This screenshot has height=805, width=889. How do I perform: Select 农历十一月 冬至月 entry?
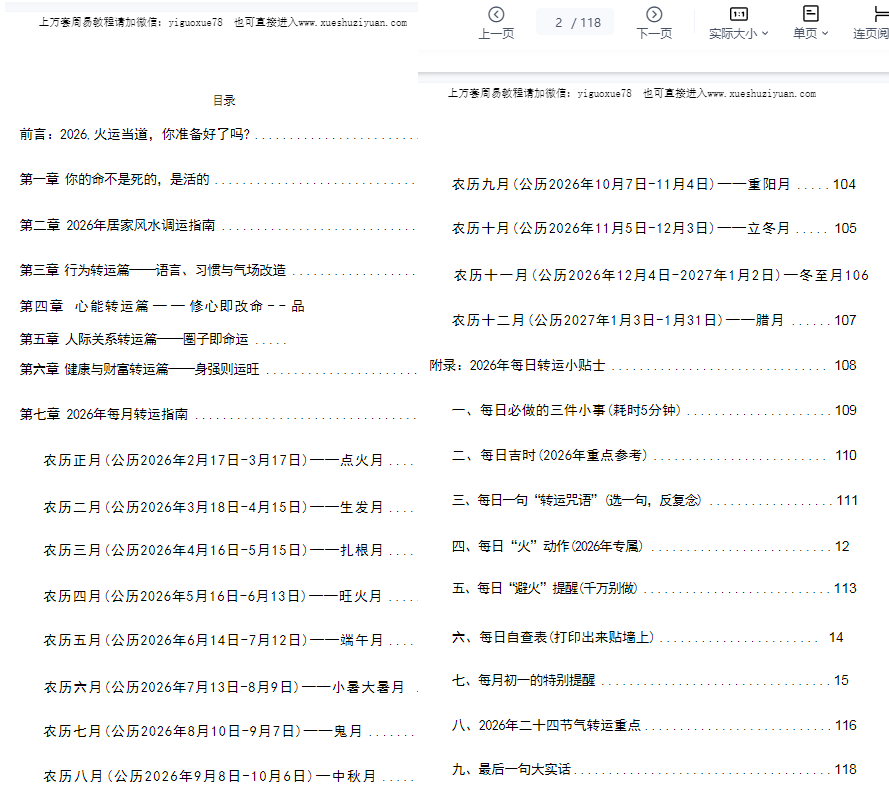(661, 276)
